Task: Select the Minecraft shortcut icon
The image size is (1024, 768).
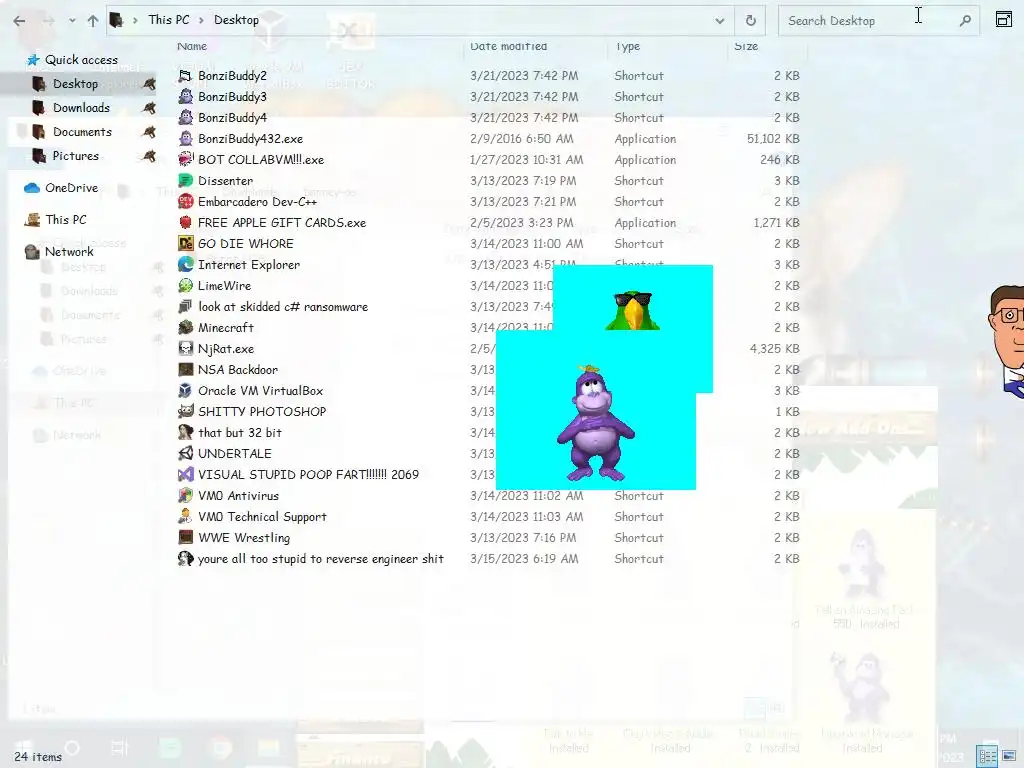Action: click(185, 327)
